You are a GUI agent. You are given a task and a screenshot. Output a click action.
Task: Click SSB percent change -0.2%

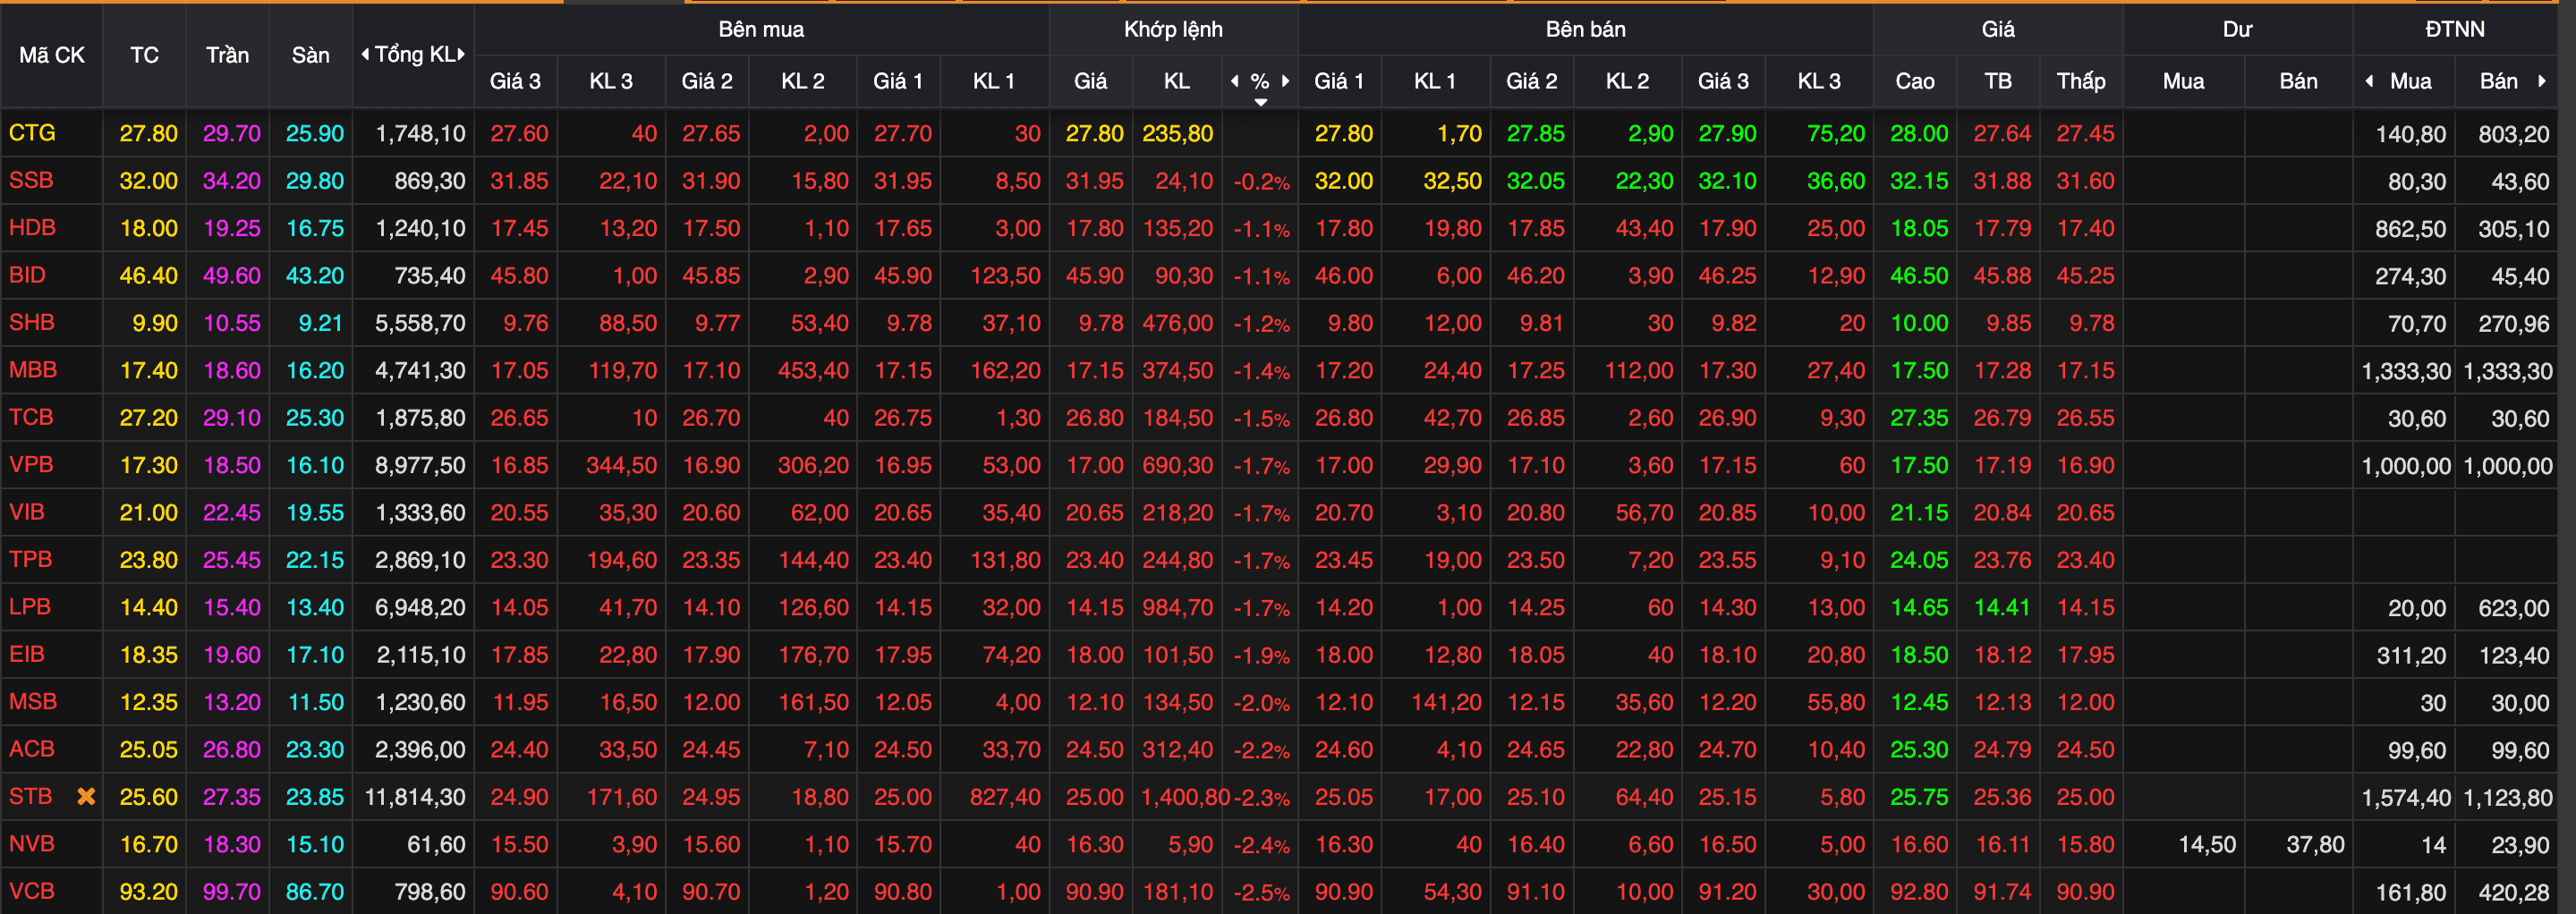[1261, 182]
